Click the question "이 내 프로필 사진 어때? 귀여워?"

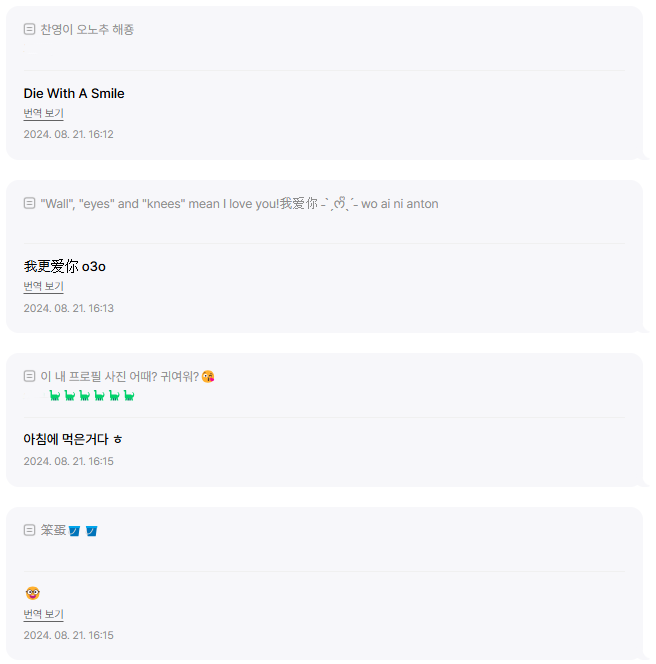pos(119,377)
